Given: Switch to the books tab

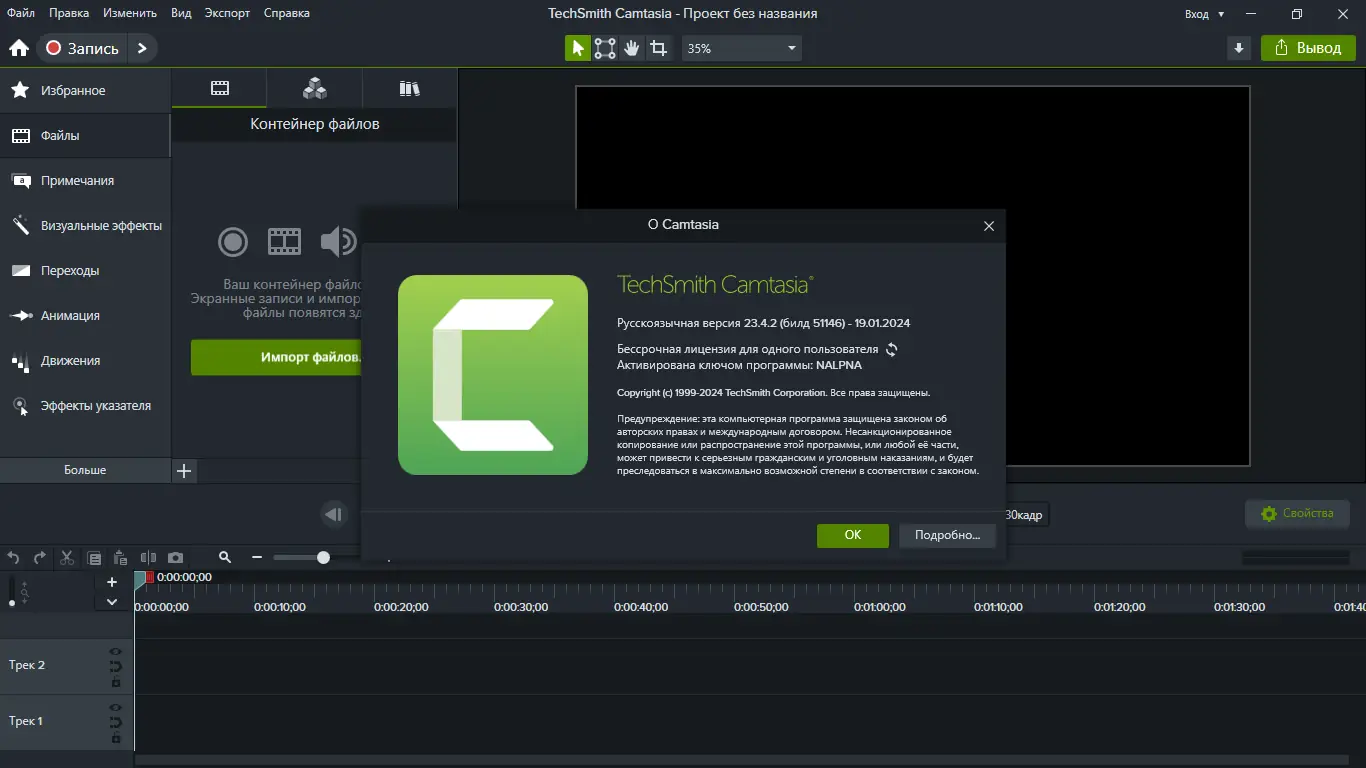Looking at the screenshot, I should pyautogui.click(x=409, y=88).
